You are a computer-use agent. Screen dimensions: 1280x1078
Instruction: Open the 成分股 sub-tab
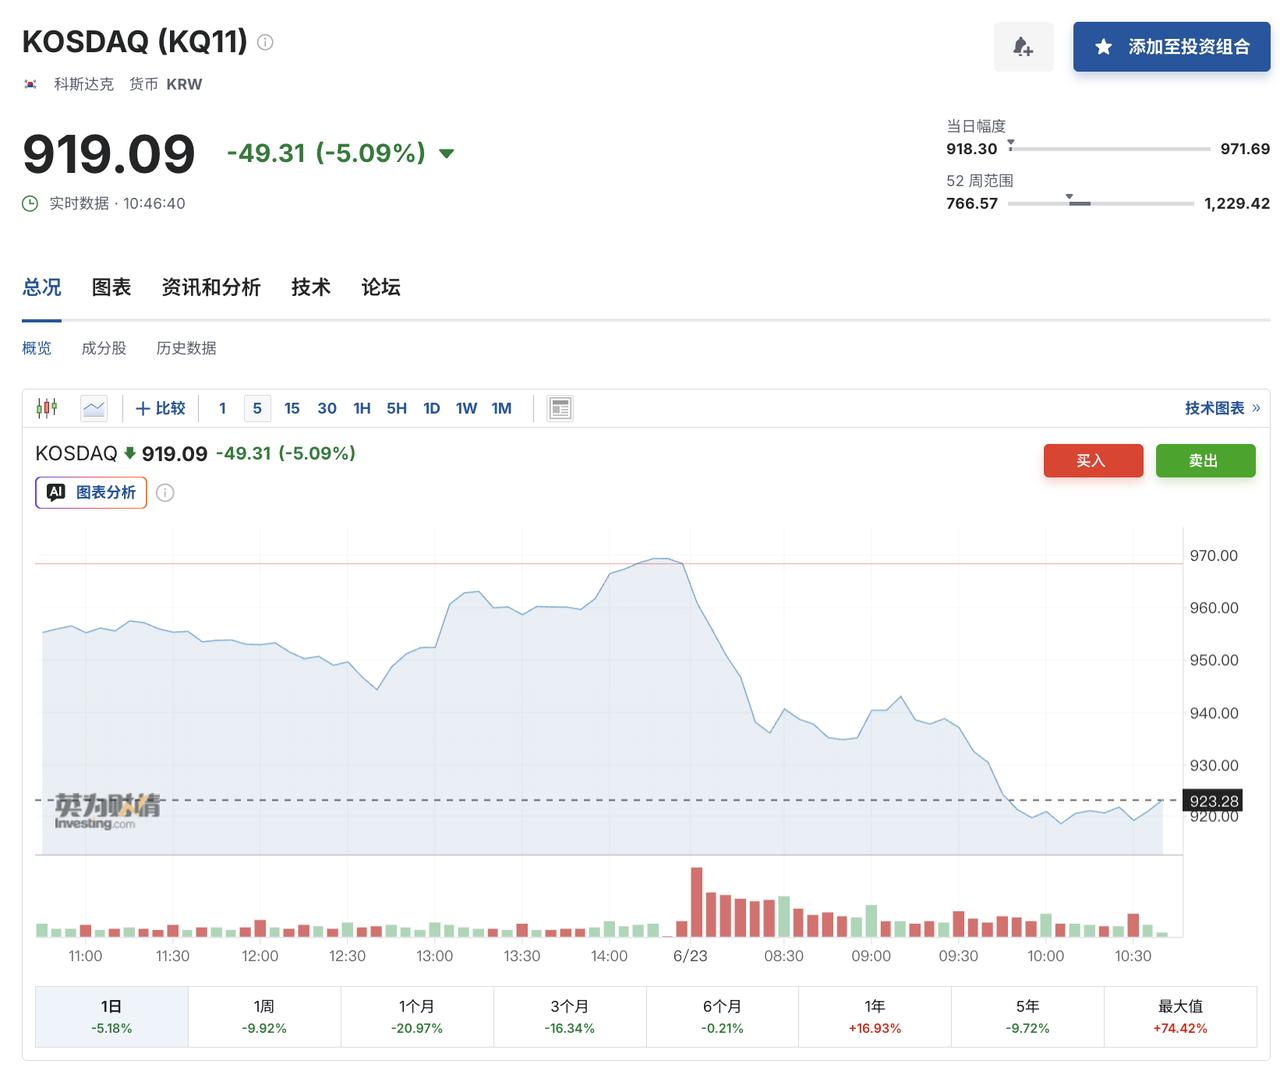pos(104,348)
